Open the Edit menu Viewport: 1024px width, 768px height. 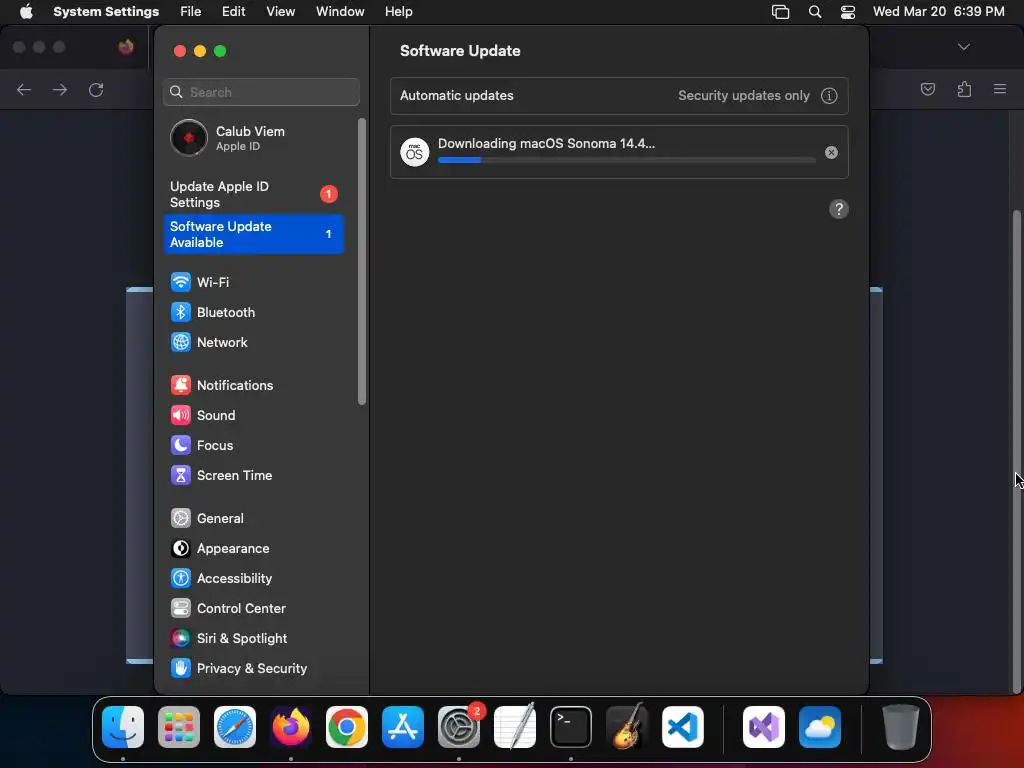[x=233, y=12]
